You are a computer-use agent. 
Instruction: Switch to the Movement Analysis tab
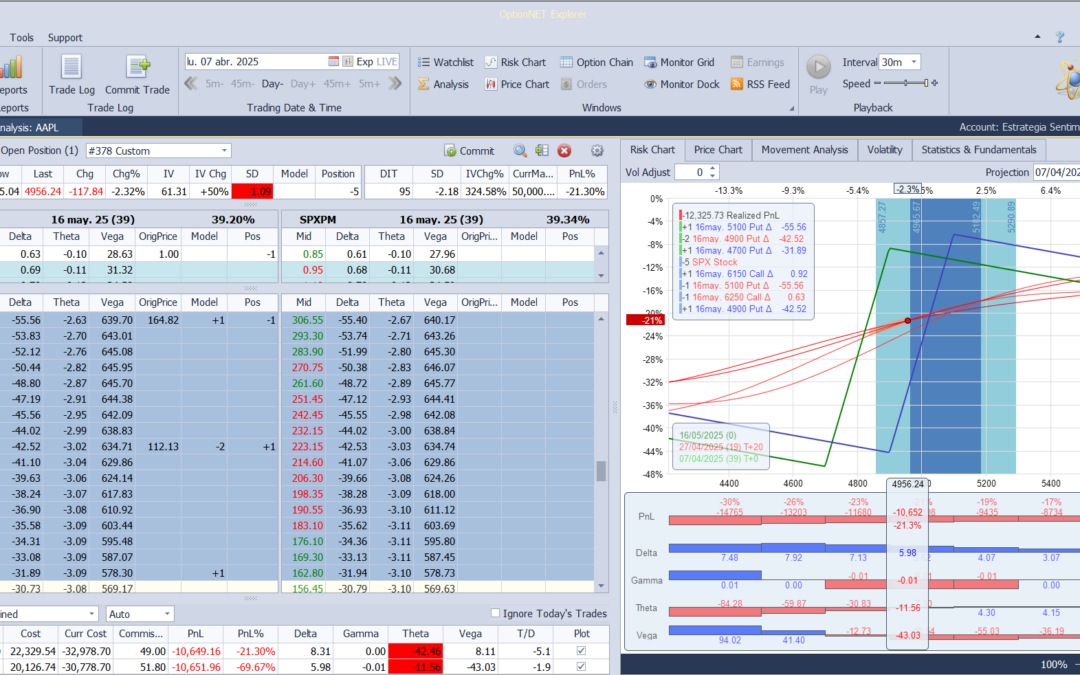click(804, 149)
